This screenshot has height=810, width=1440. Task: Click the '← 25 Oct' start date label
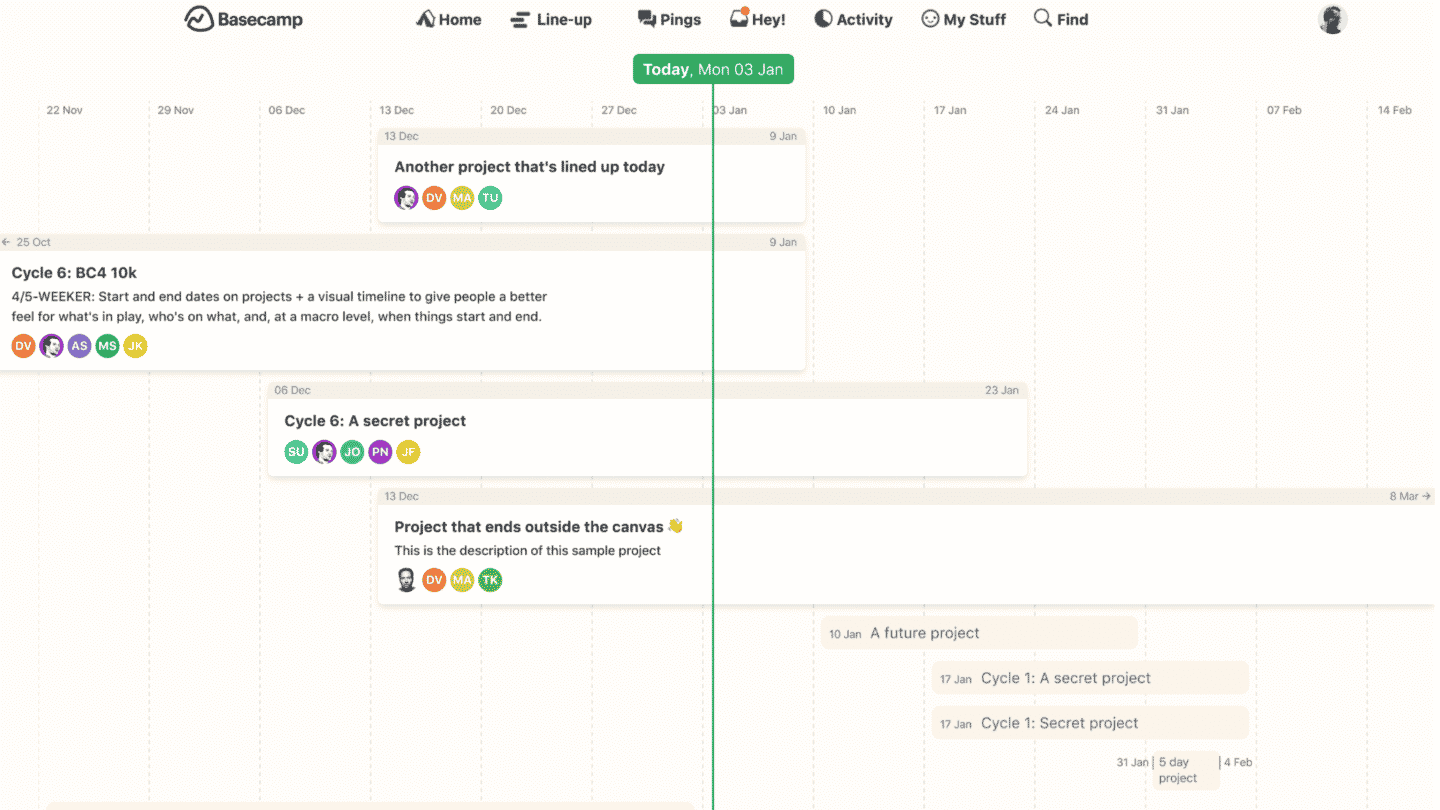27,242
